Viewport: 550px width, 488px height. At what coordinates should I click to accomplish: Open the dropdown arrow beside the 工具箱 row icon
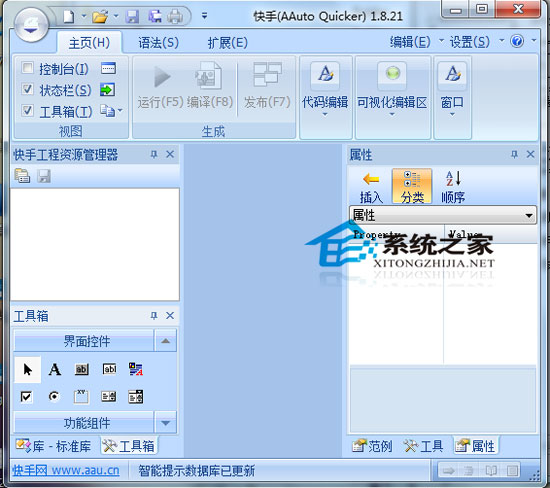120,111
